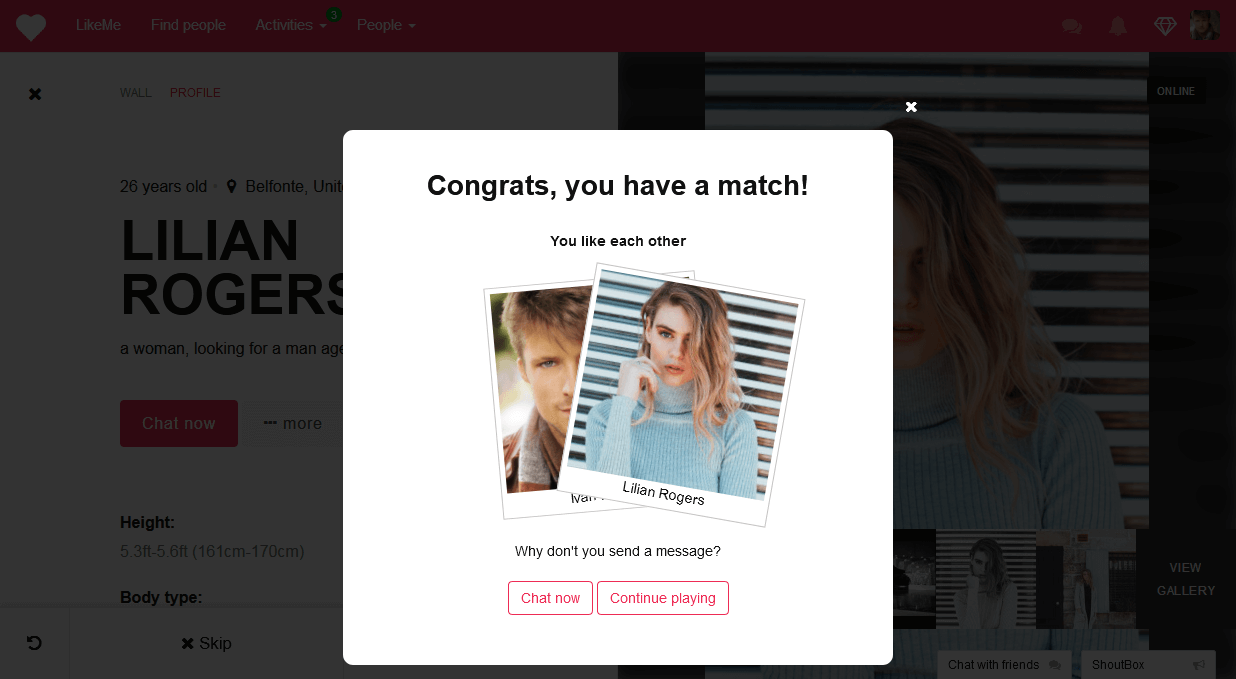Viewport: 1236px width, 679px height.
Task: Open VIEW GALLERY link
Action: tap(1186, 579)
